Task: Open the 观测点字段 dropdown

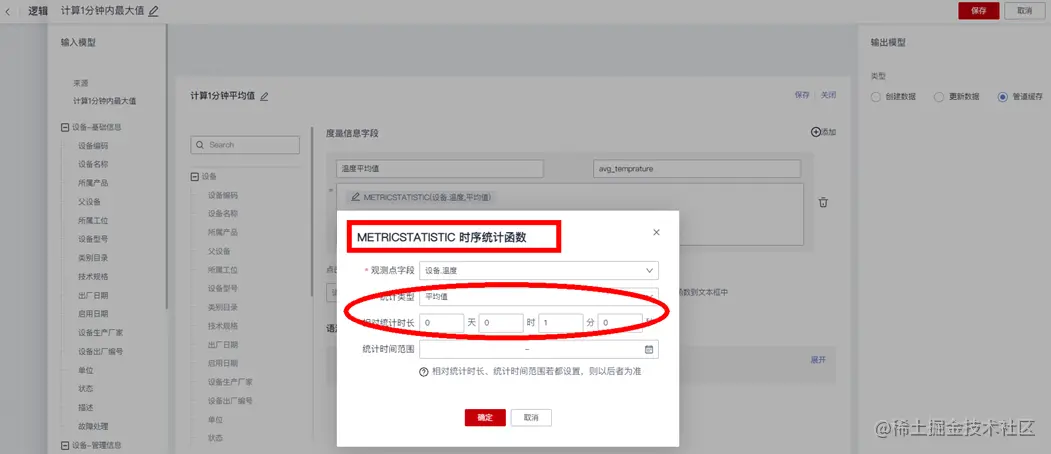Action: point(539,270)
